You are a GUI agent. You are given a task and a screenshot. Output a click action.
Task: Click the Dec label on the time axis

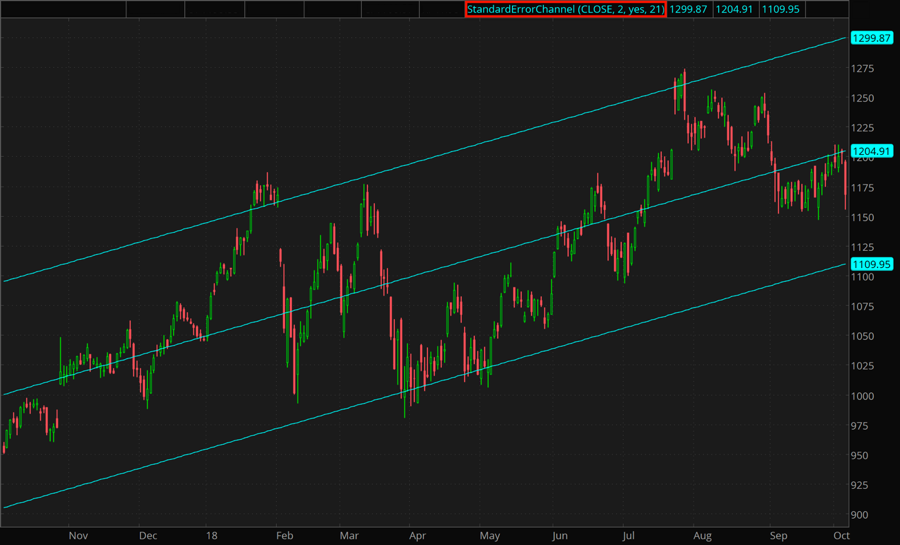[148, 535]
